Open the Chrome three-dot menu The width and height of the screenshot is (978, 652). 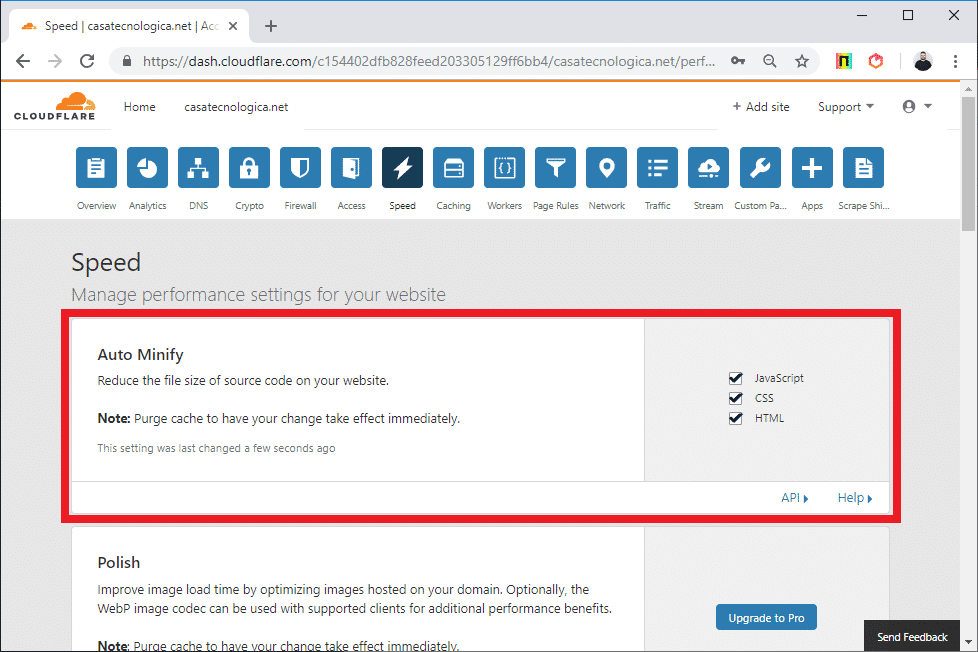pyautogui.click(x=955, y=61)
